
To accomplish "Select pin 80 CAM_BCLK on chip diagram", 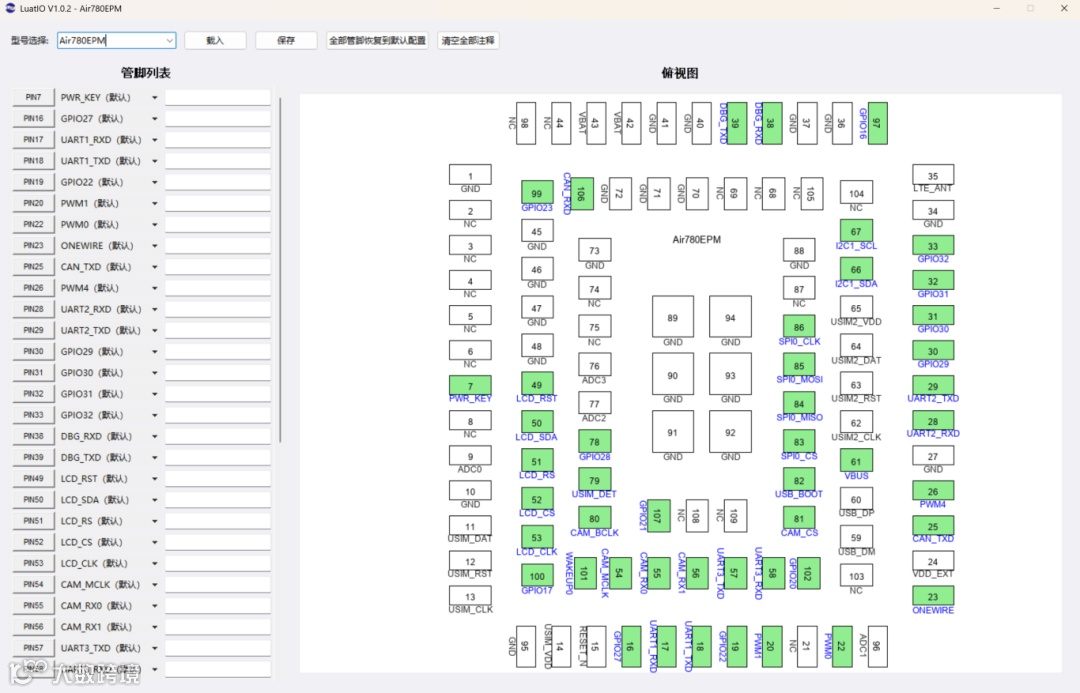I will (594, 518).
